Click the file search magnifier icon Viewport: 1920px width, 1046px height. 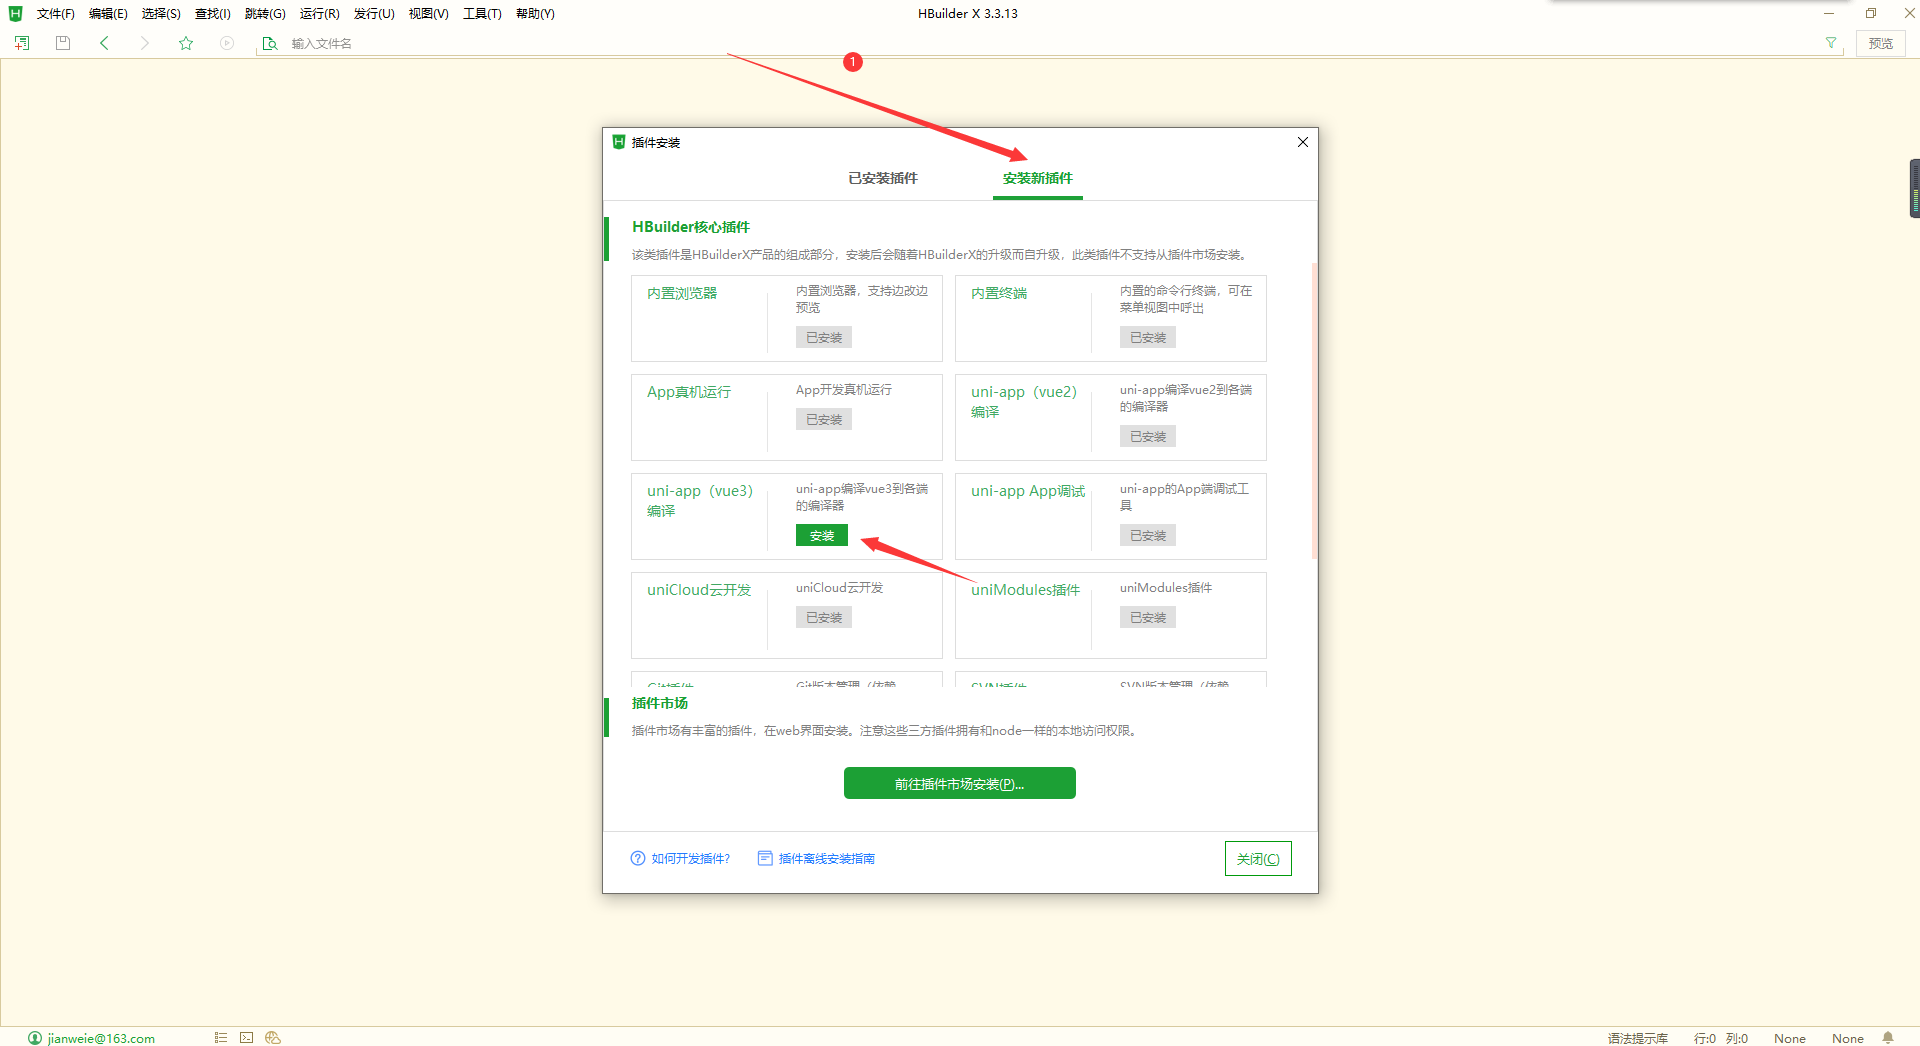(x=270, y=43)
